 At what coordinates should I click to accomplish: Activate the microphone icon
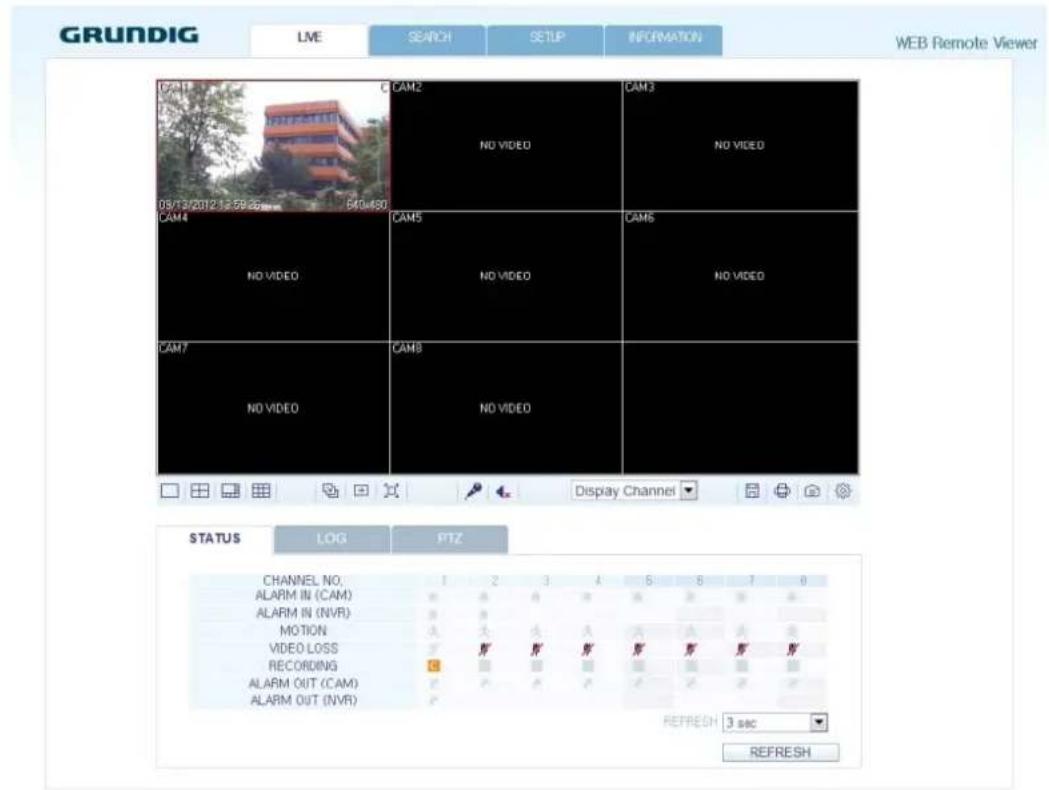(473, 492)
